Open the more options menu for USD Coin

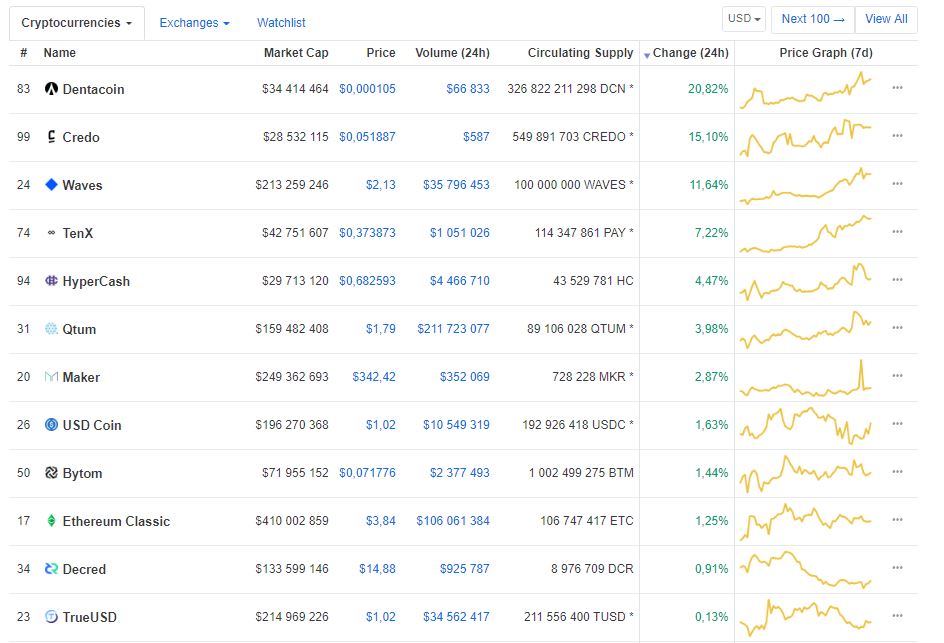pos(897,424)
